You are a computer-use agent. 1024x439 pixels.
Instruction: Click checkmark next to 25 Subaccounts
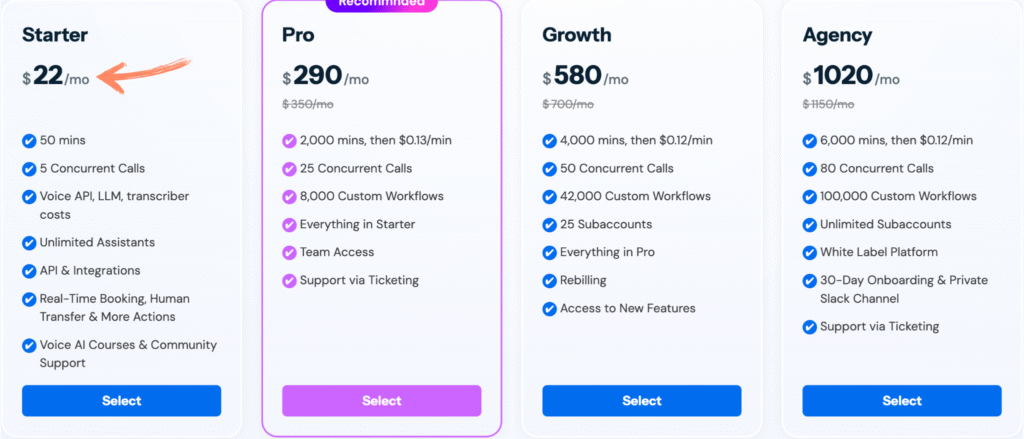549,225
